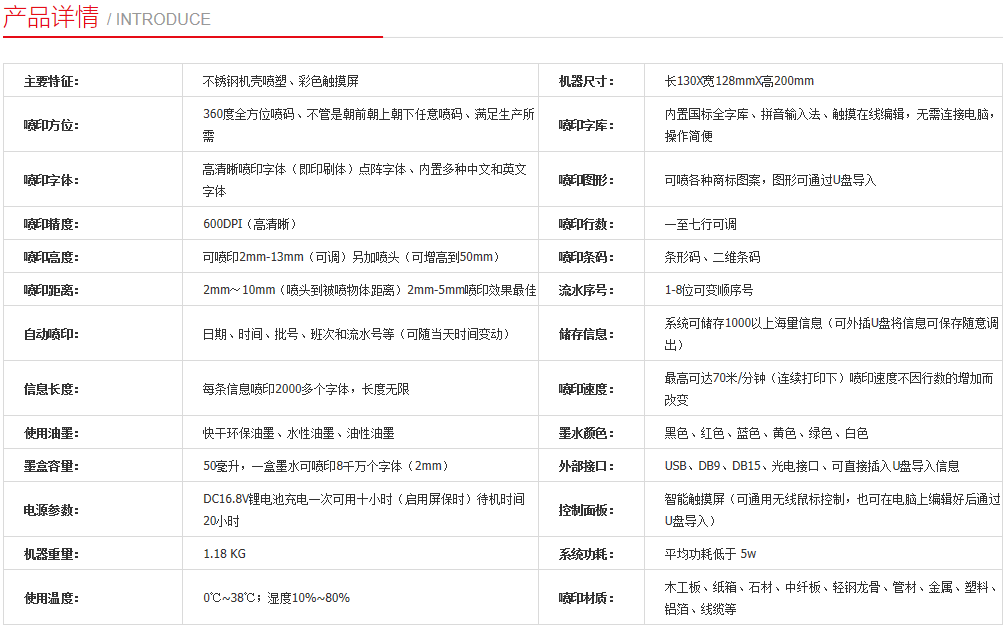This screenshot has height=627, width=1004.
Task: Select the 长130X宽128mmX高200mm value
Action: click(x=739, y=81)
